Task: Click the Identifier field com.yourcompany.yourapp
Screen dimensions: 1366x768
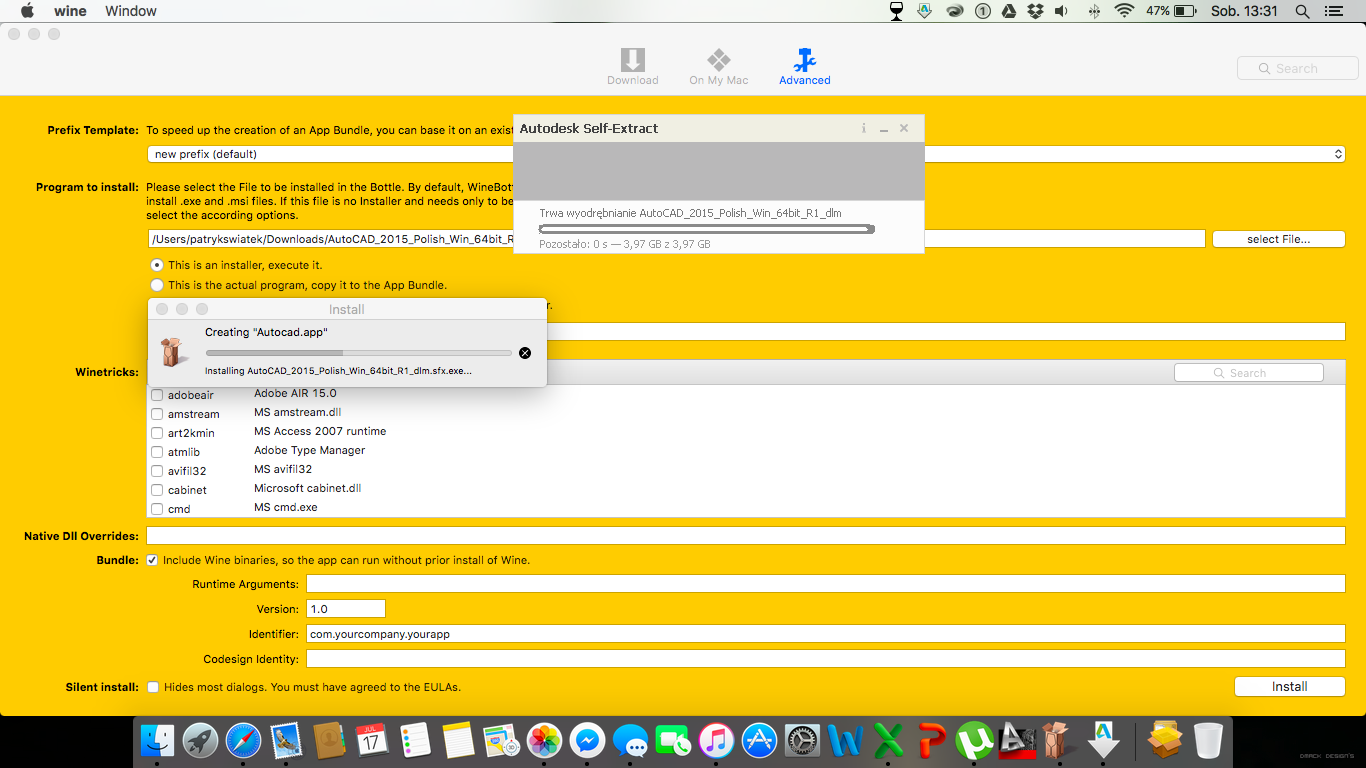Action: point(825,634)
